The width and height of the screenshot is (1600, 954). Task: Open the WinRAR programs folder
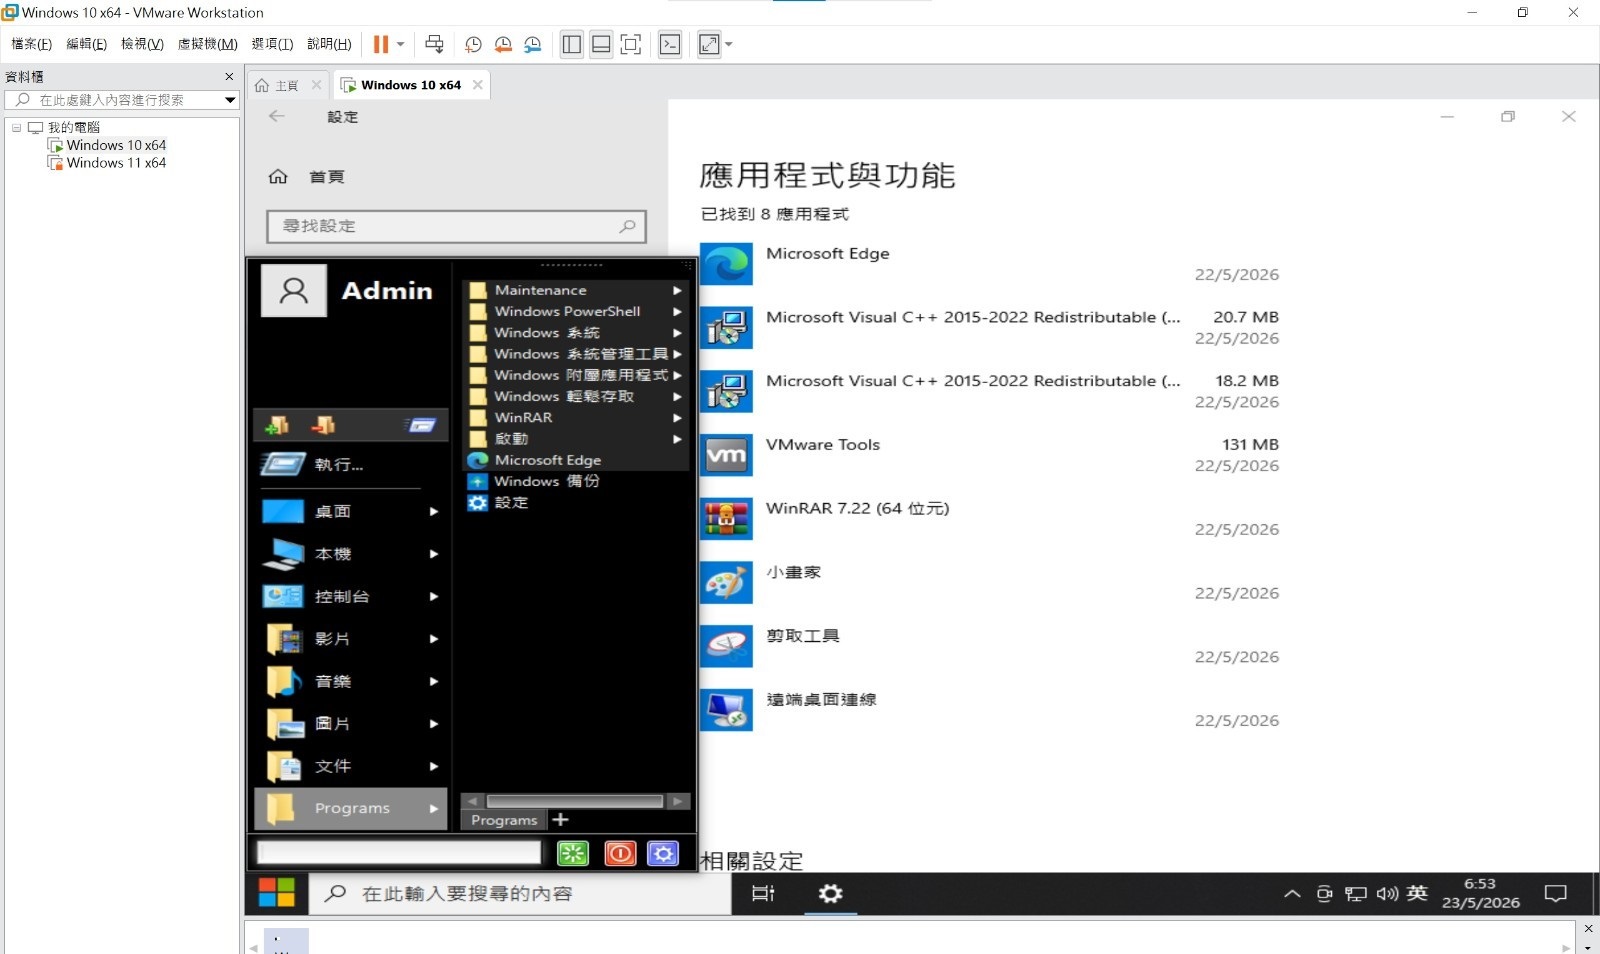[x=576, y=417]
